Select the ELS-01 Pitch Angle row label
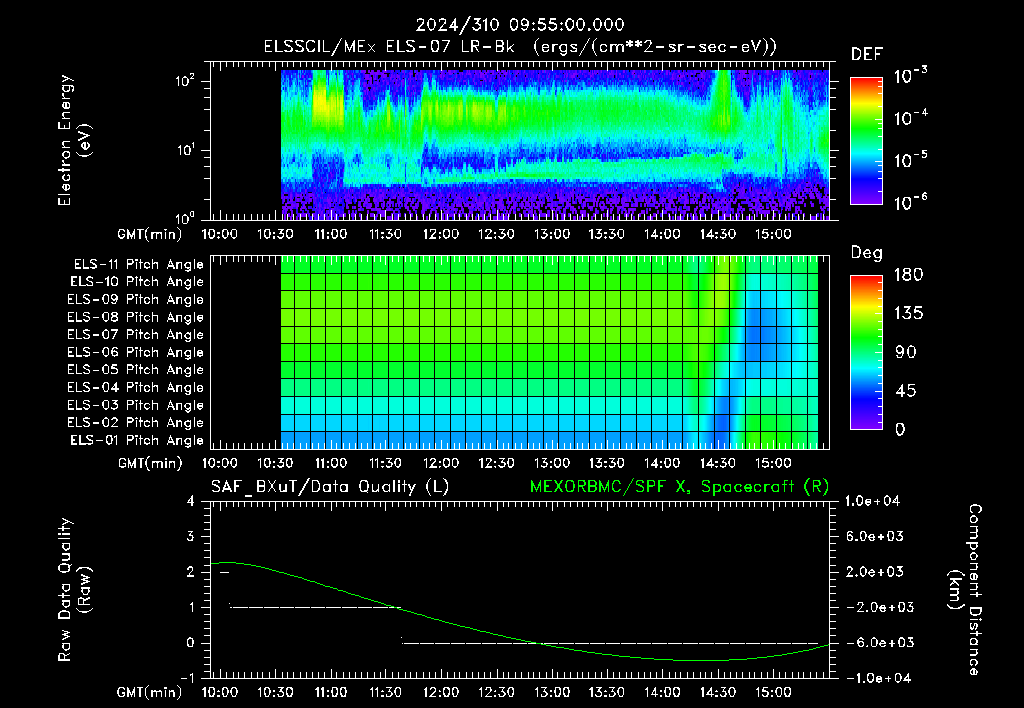Viewport: 1024px width, 708px height. click(x=137, y=440)
